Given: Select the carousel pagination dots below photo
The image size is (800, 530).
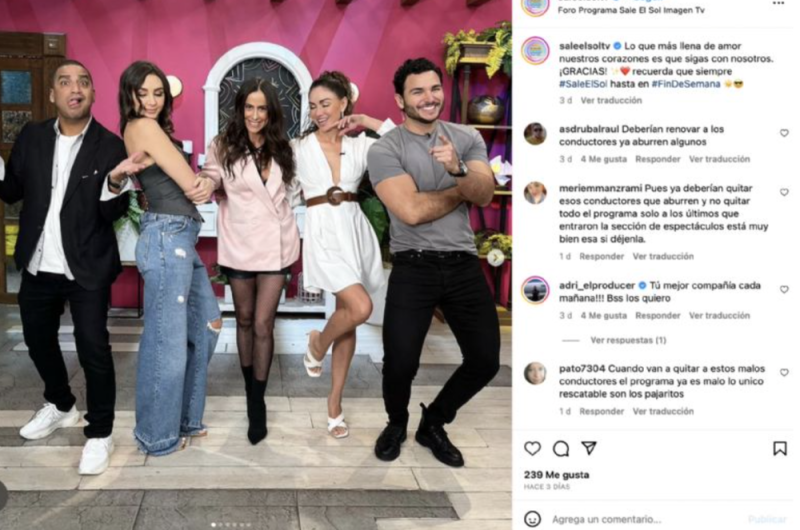Looking at the screenshot, I should [x=231, y=524].
